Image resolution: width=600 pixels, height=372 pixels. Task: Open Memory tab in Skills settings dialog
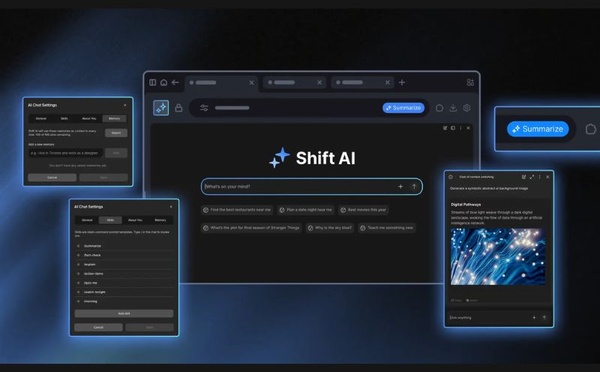pyautogui.click(x=160, y=220)
